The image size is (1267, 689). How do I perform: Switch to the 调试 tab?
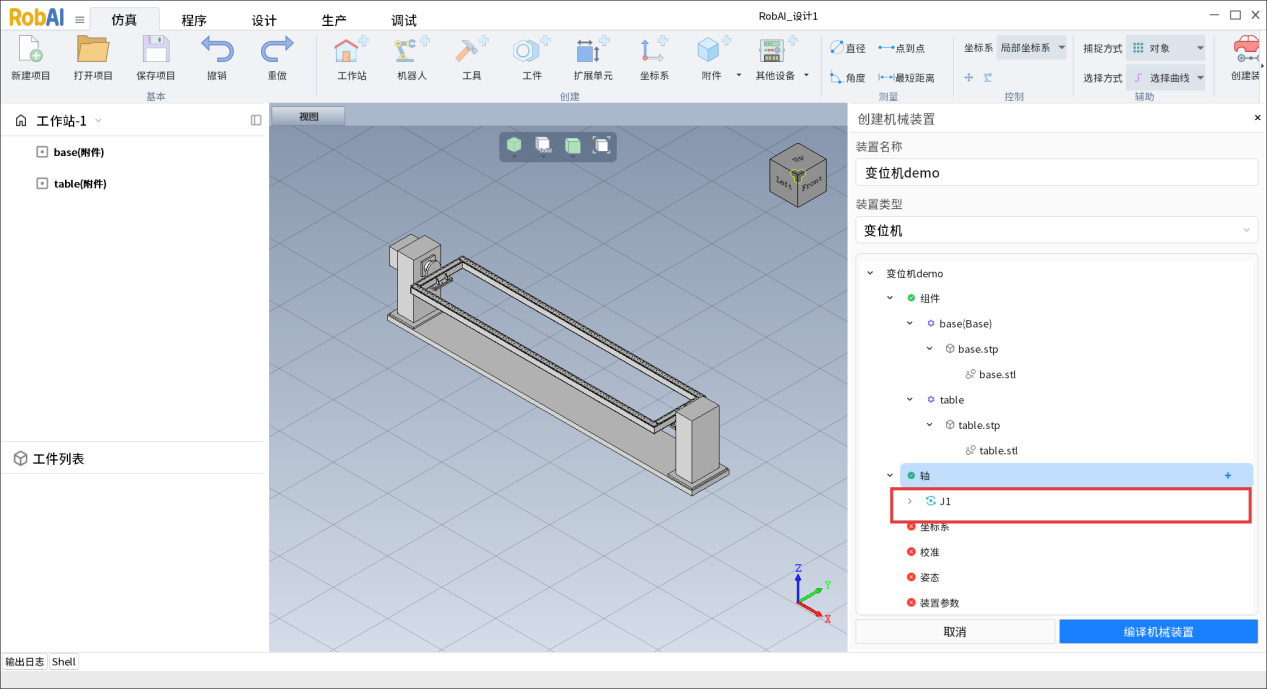[x=404, y=20]
